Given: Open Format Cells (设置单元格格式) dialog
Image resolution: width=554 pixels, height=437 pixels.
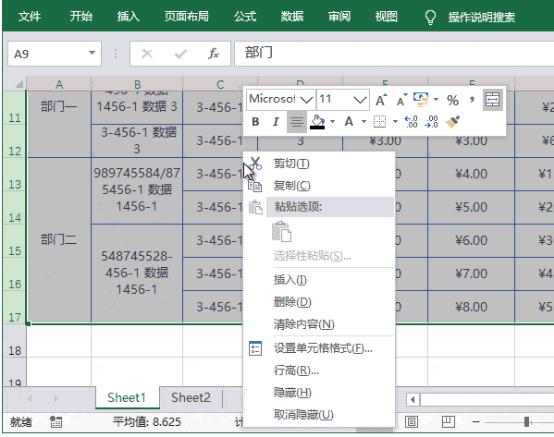Looking at the screenshot, I should click(319, 349).
